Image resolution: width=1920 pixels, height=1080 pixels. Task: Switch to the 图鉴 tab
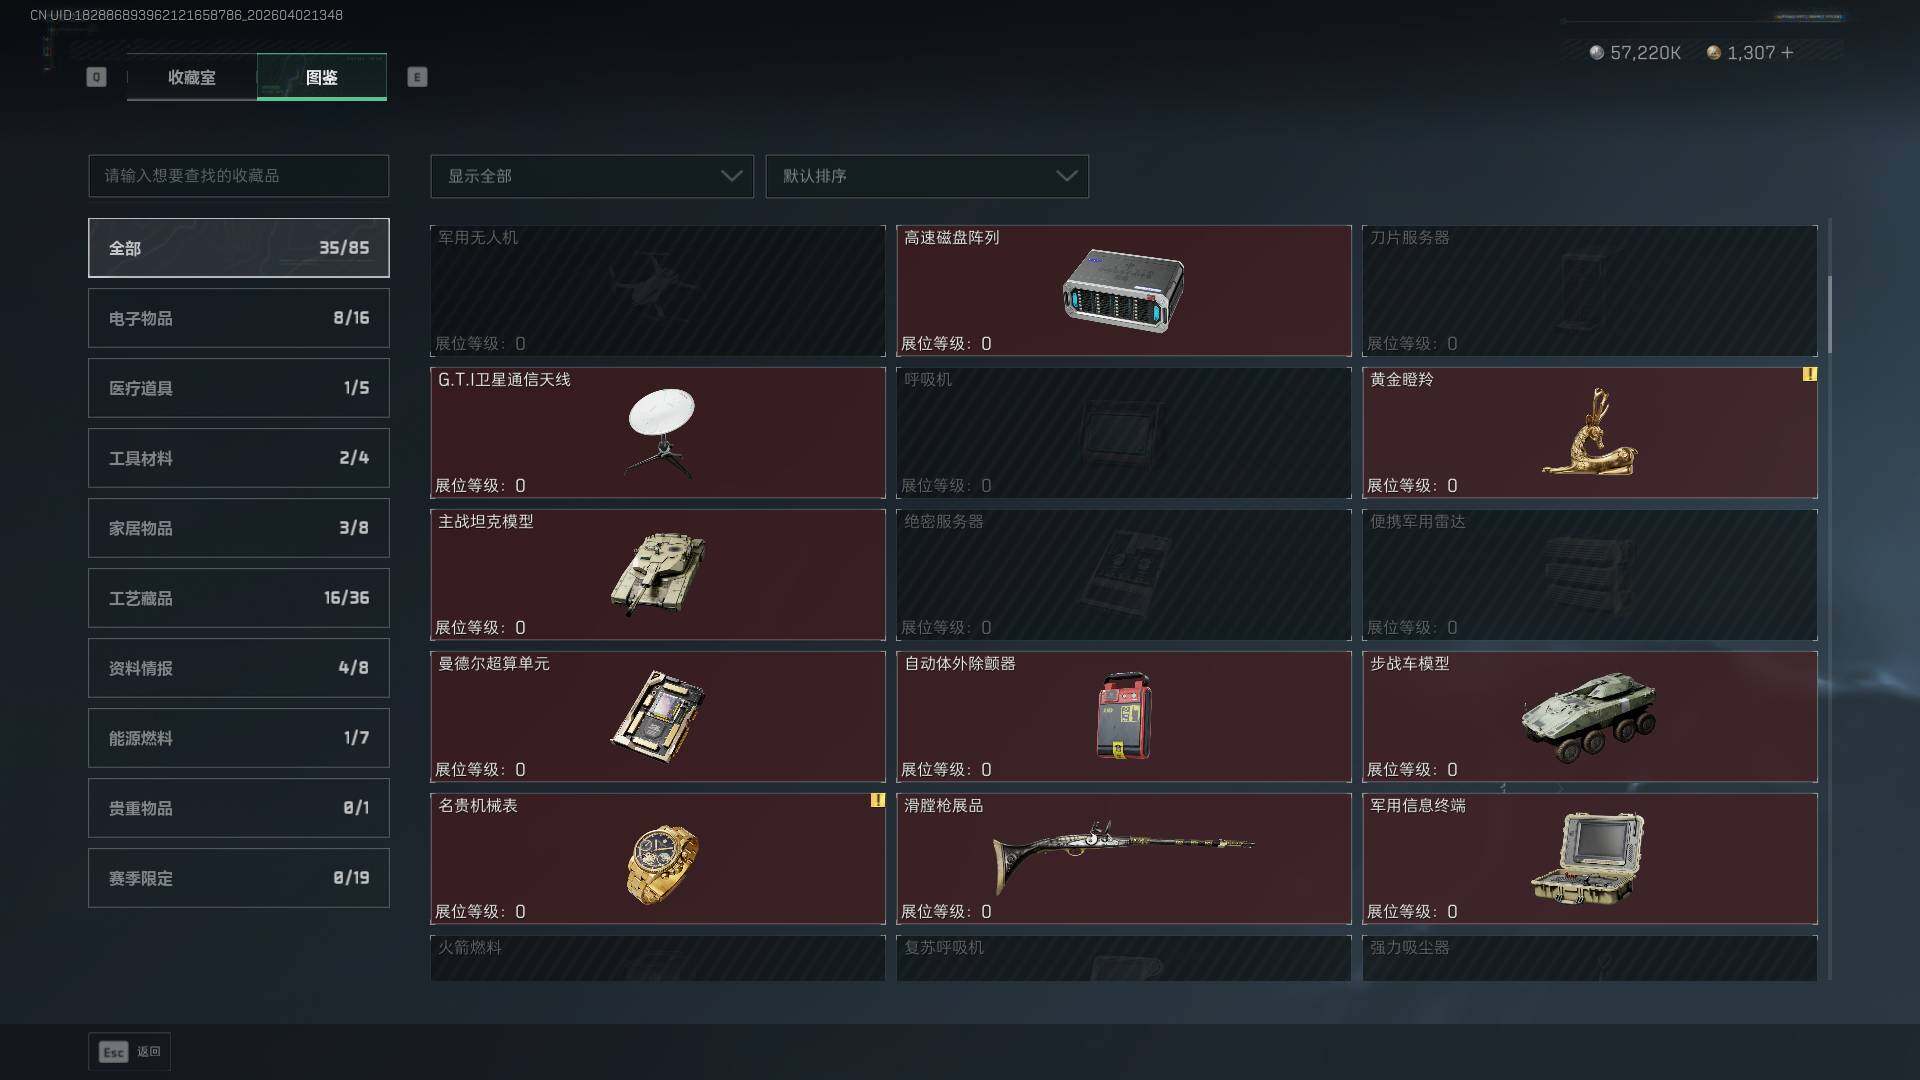pos(322,77)
